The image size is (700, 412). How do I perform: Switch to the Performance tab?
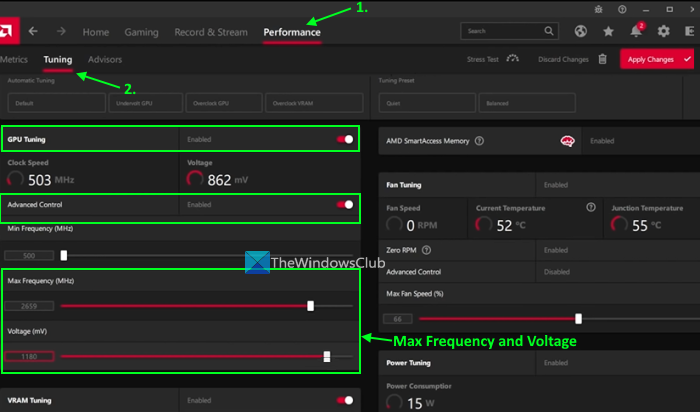point(292,32)
